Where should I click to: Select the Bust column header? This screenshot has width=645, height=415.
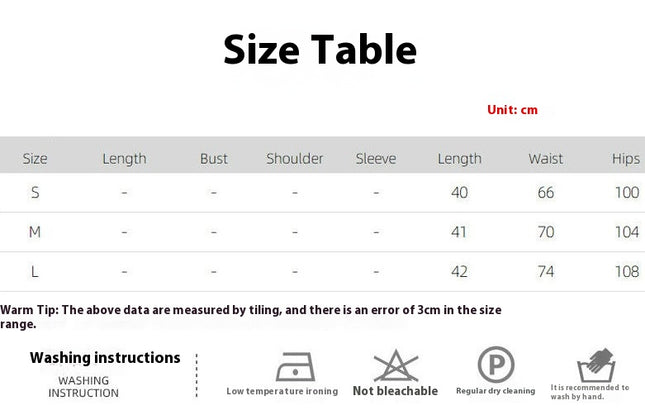tap(214, 159)
